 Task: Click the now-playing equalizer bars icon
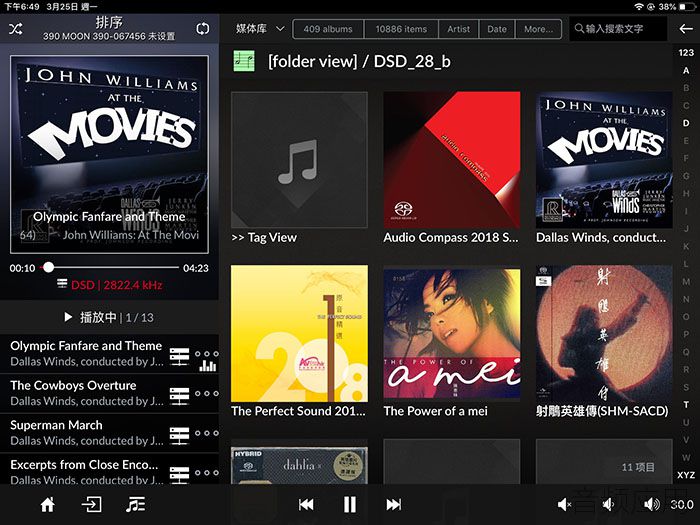pyautogui.click(x=208, y=366)
